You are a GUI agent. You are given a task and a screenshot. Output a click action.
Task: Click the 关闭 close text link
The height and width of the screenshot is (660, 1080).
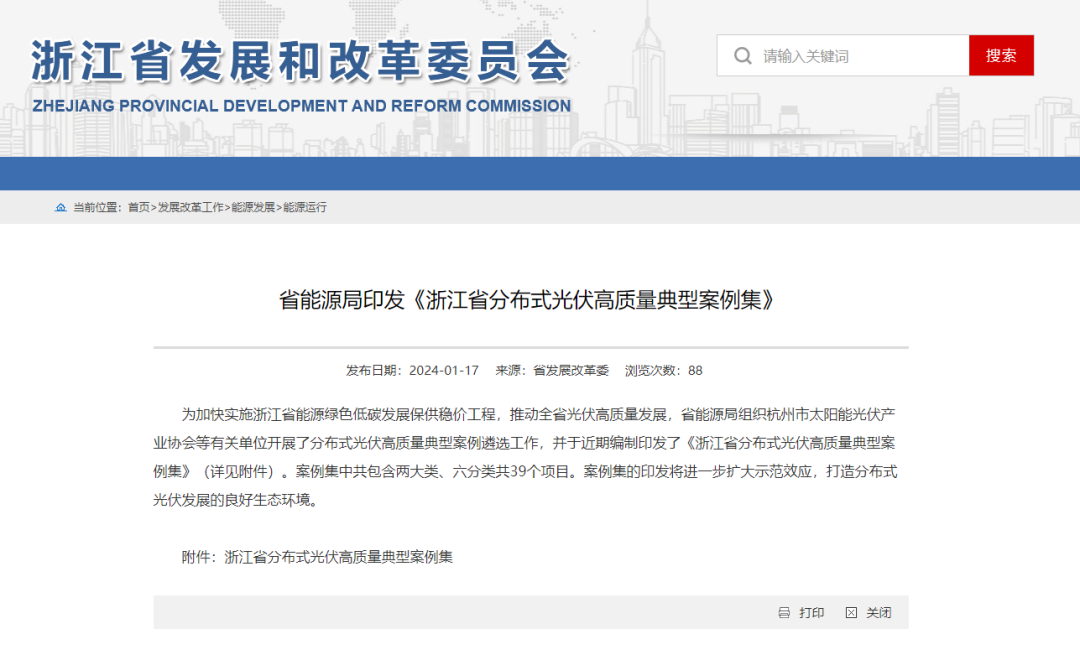tap(879, 613)
